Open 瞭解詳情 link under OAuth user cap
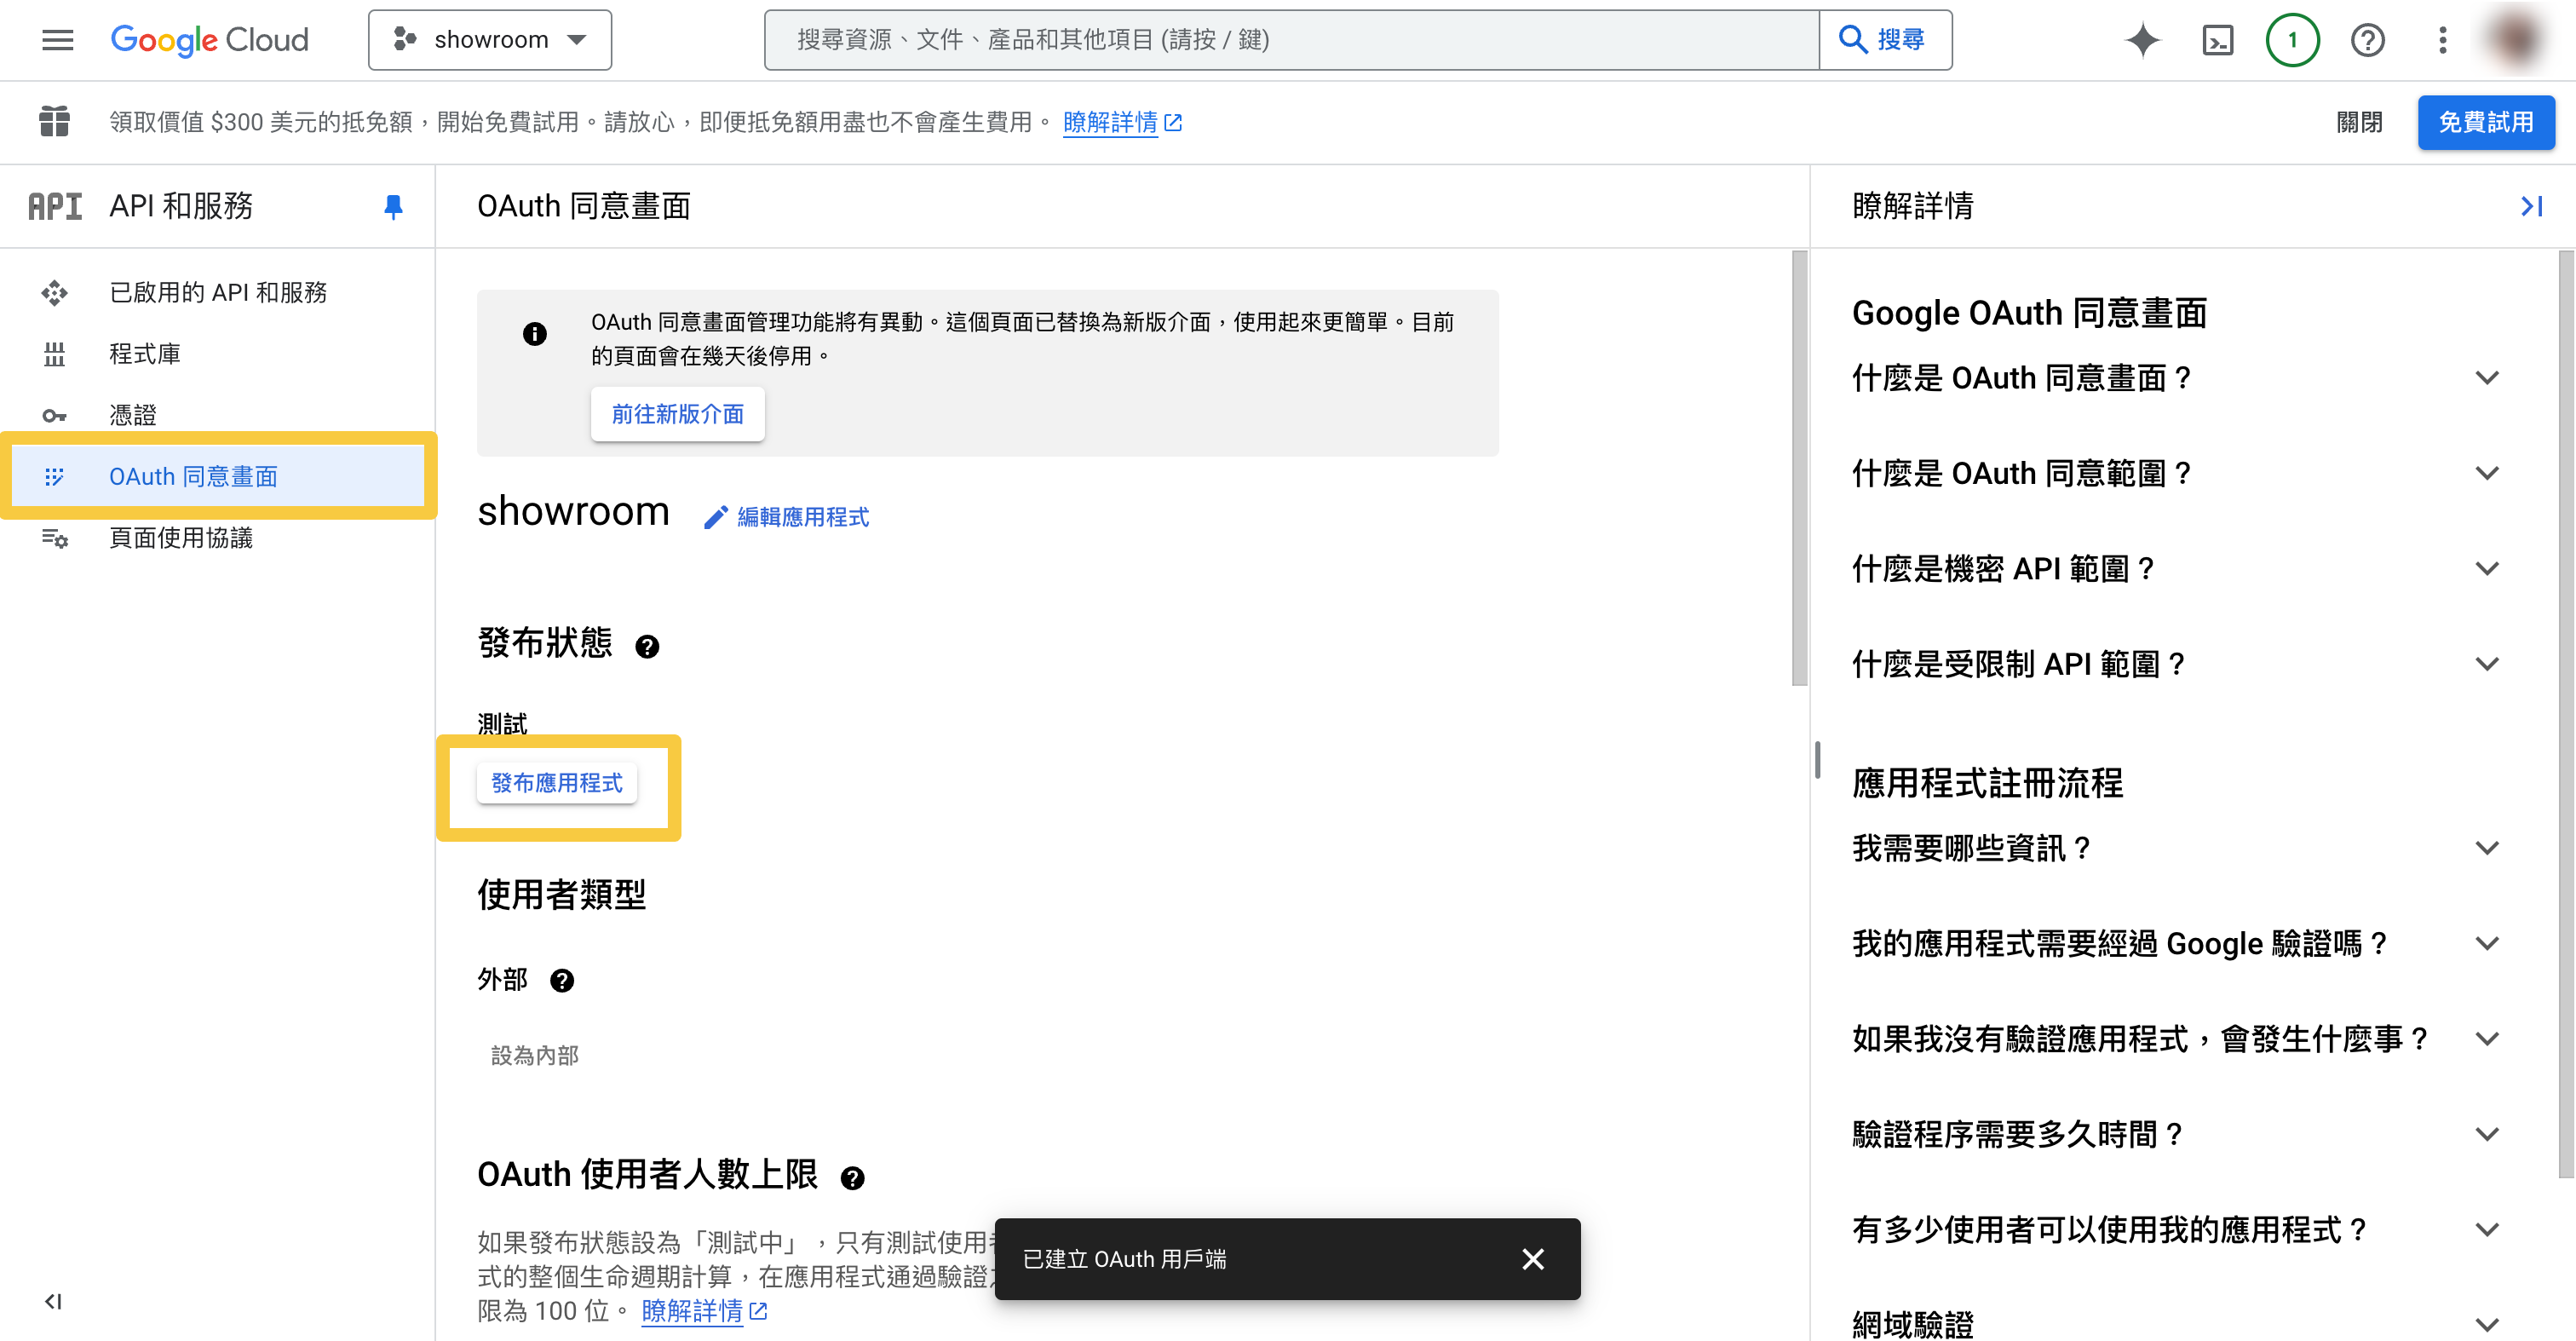2576x1341 pixels. click(x=704, y=1310)
